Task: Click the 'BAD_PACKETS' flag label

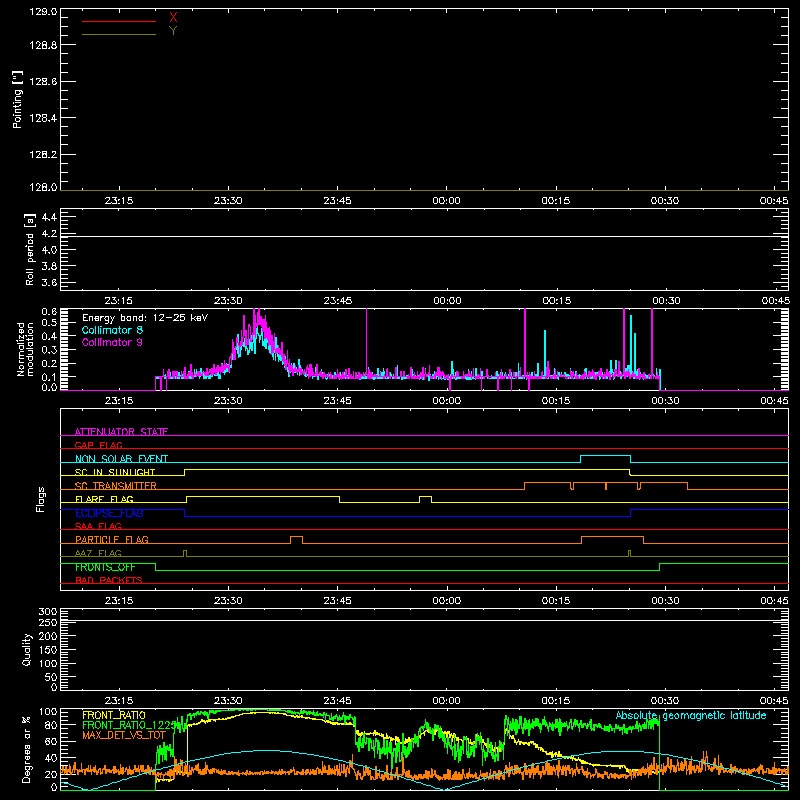Action: (x=109, y=580)
